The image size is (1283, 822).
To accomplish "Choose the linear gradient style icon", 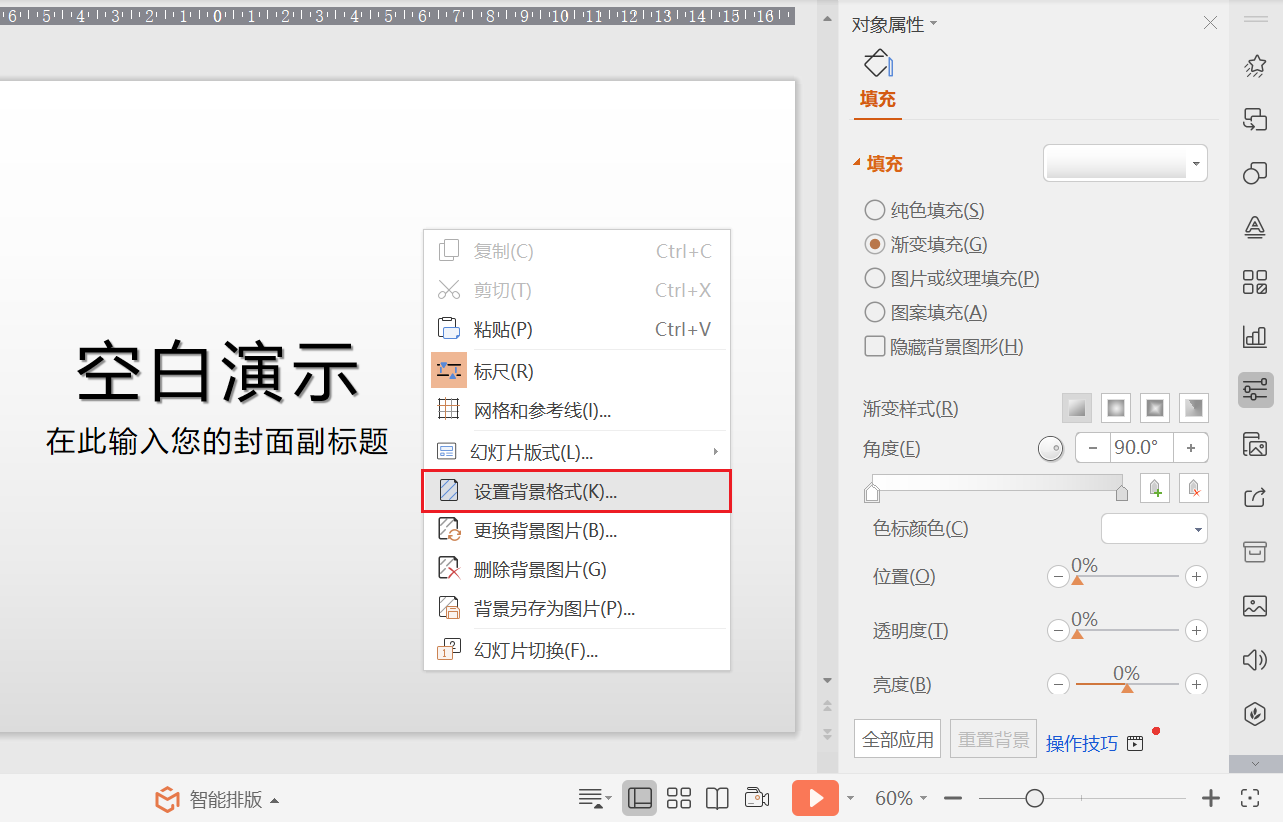I will coord(1076,408).
